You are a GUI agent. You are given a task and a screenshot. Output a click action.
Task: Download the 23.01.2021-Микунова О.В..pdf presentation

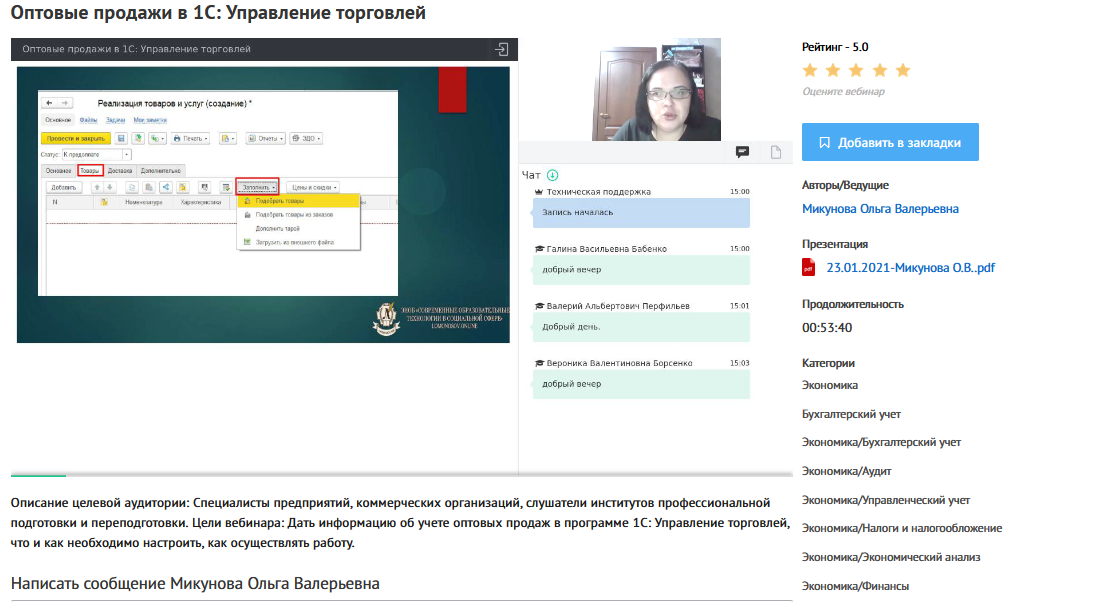[910, 267]
